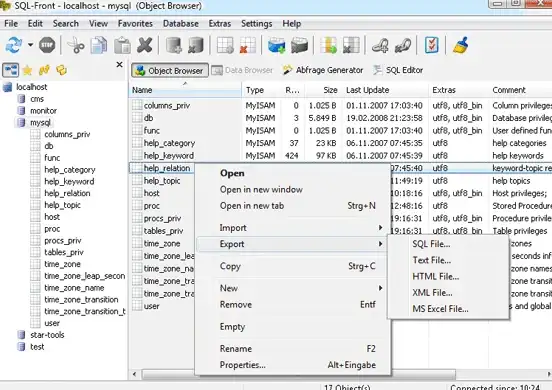552x390 pixels.
Task: Choose Open in new tab
Action: pyautogui.click(x=293, y=206)
